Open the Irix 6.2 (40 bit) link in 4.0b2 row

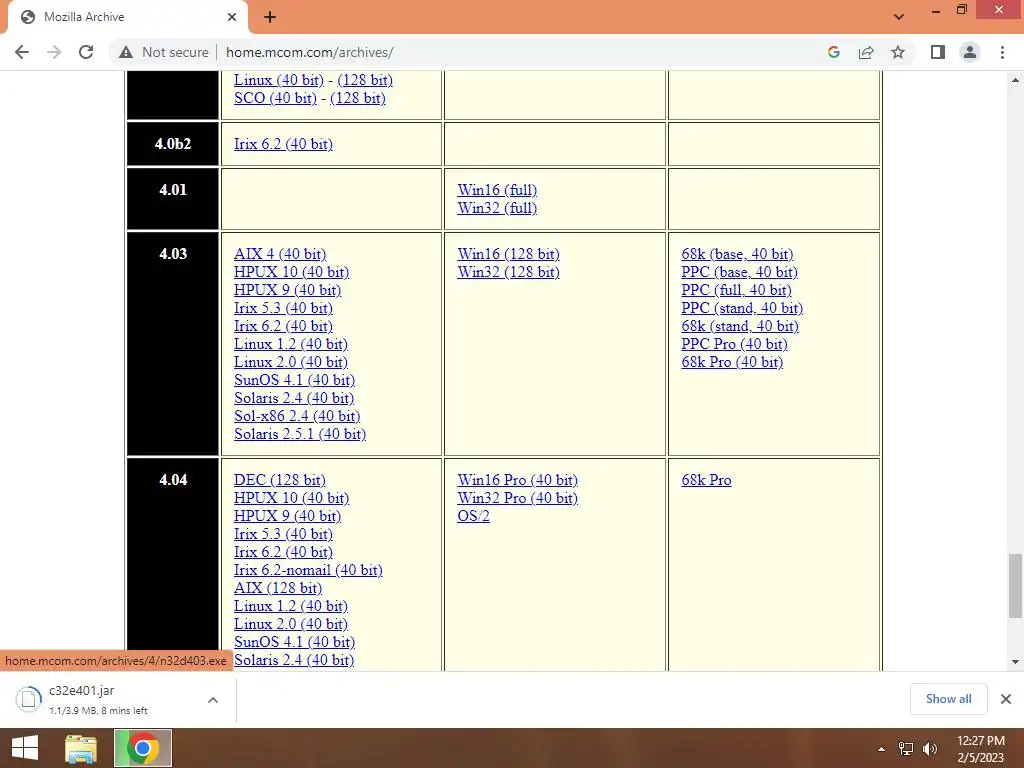(283, 144)
